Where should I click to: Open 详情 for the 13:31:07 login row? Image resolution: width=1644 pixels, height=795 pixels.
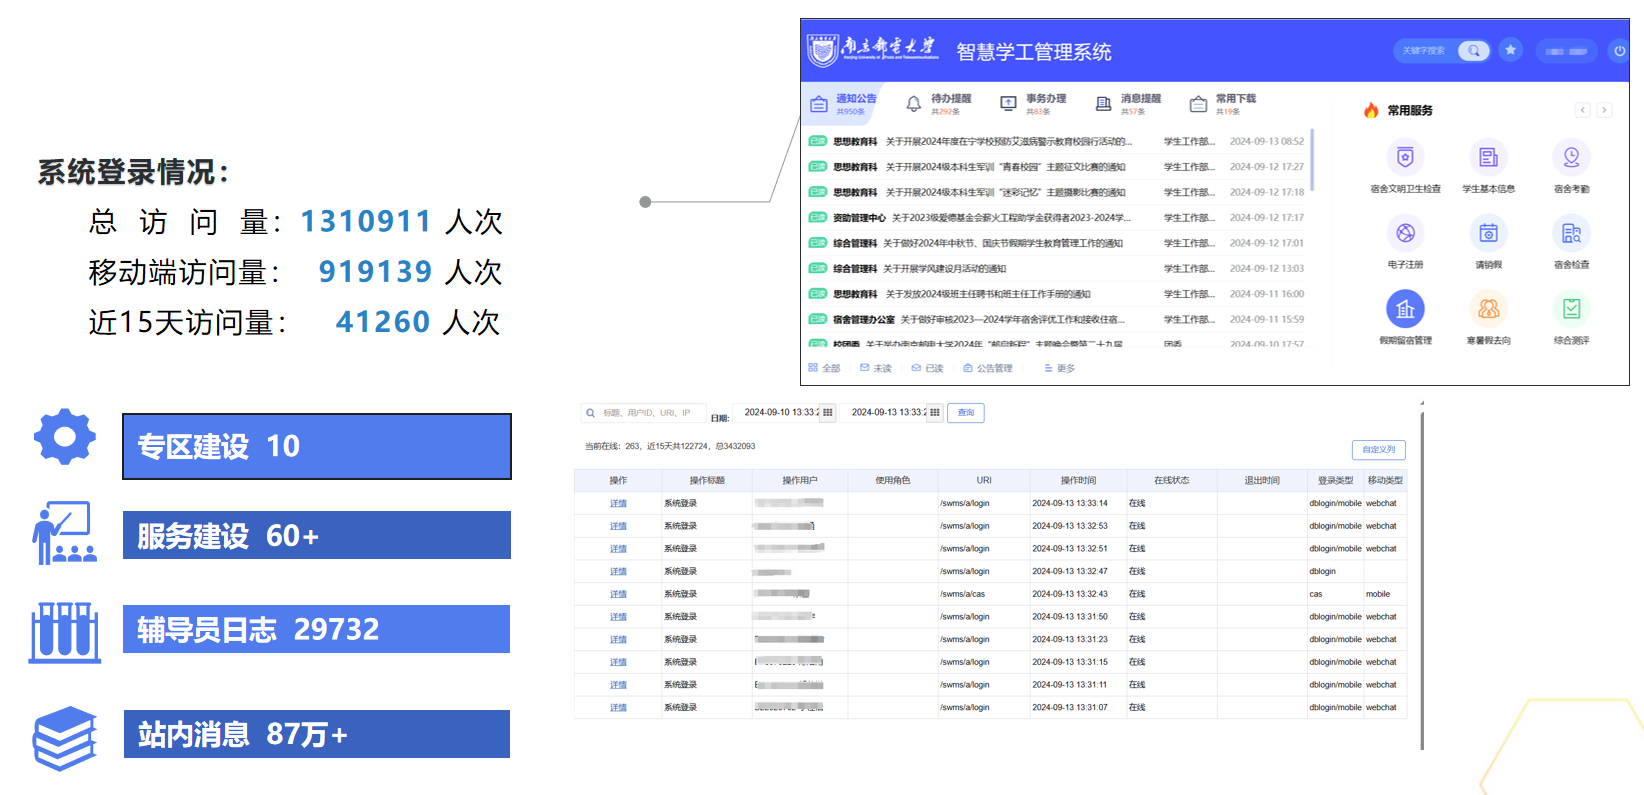click(618, 708)
